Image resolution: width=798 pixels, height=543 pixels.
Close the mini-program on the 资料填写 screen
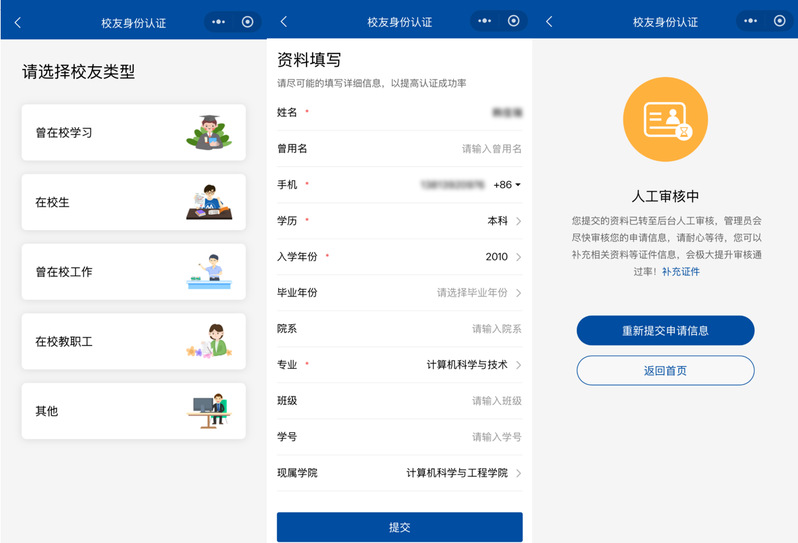tap(514, 21)
